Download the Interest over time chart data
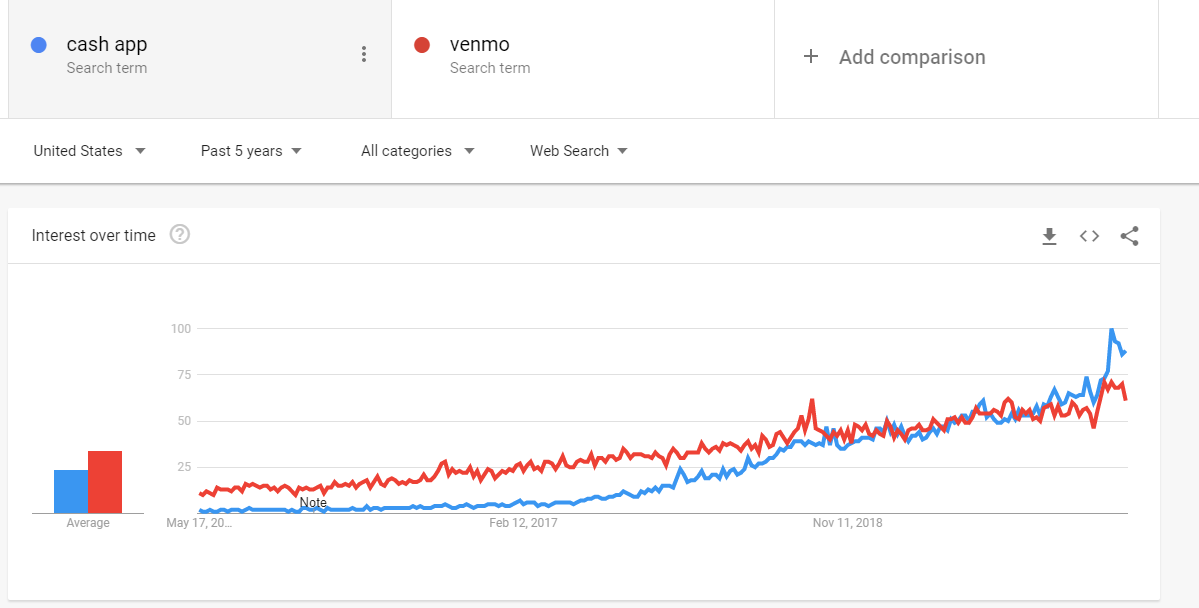 (x=1049, y=236)
